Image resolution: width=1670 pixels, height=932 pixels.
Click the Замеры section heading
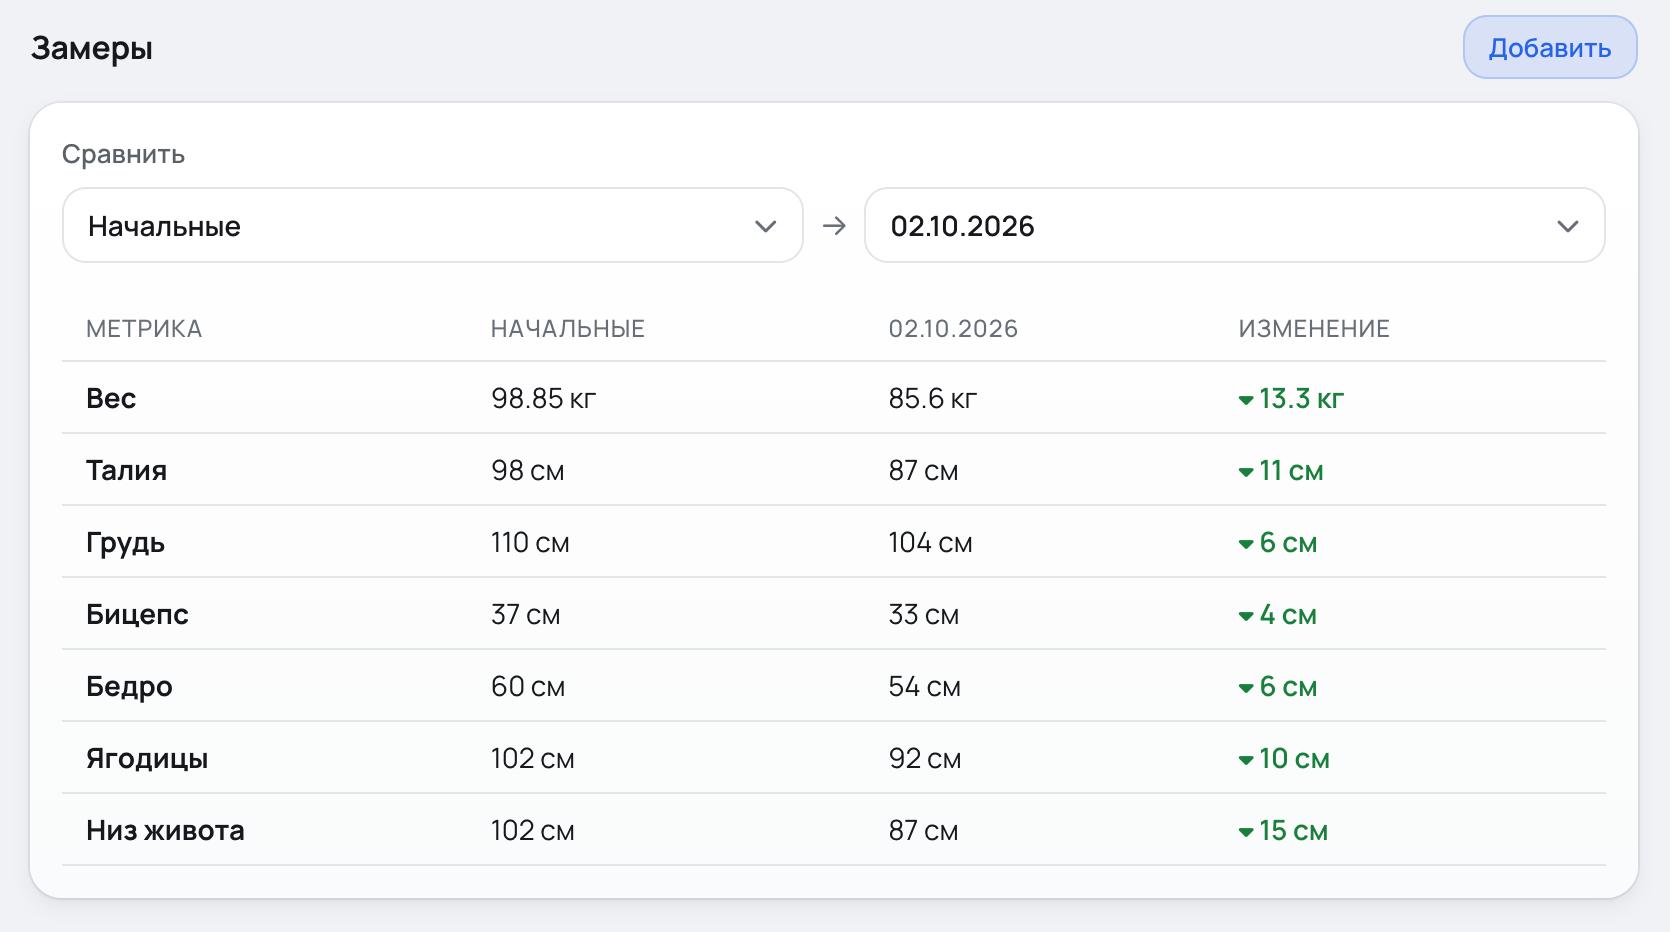coord(92,49)
